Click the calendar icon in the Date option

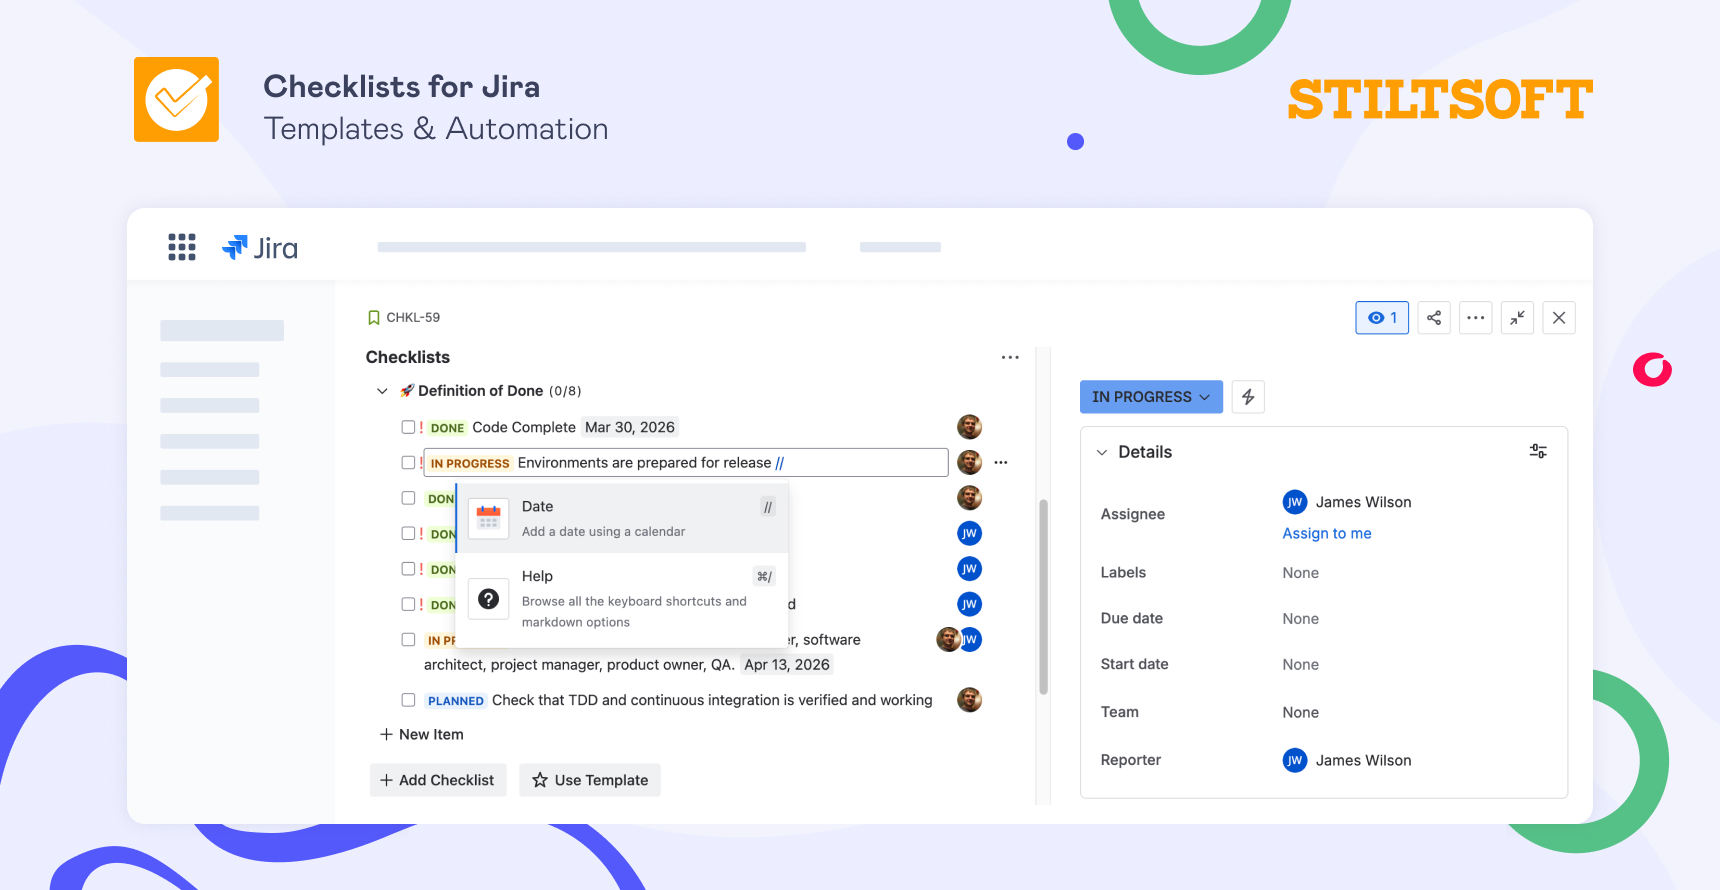click(x=488, y=518)
